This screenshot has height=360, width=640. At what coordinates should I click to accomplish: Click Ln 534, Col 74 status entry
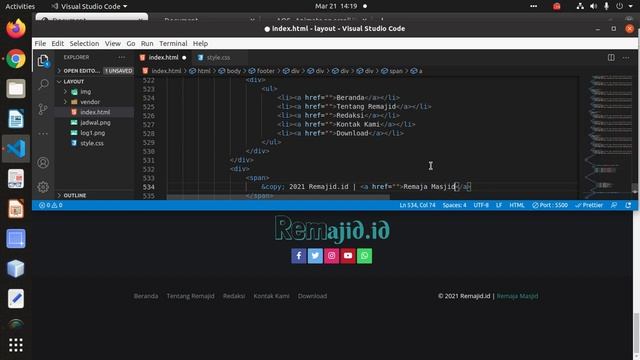tap(417, 205)
